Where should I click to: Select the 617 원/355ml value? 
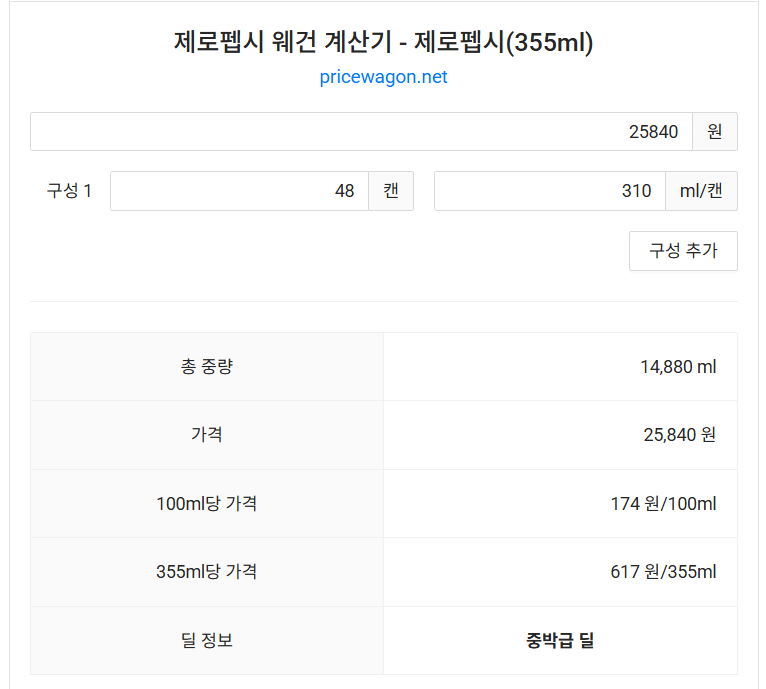663,571
